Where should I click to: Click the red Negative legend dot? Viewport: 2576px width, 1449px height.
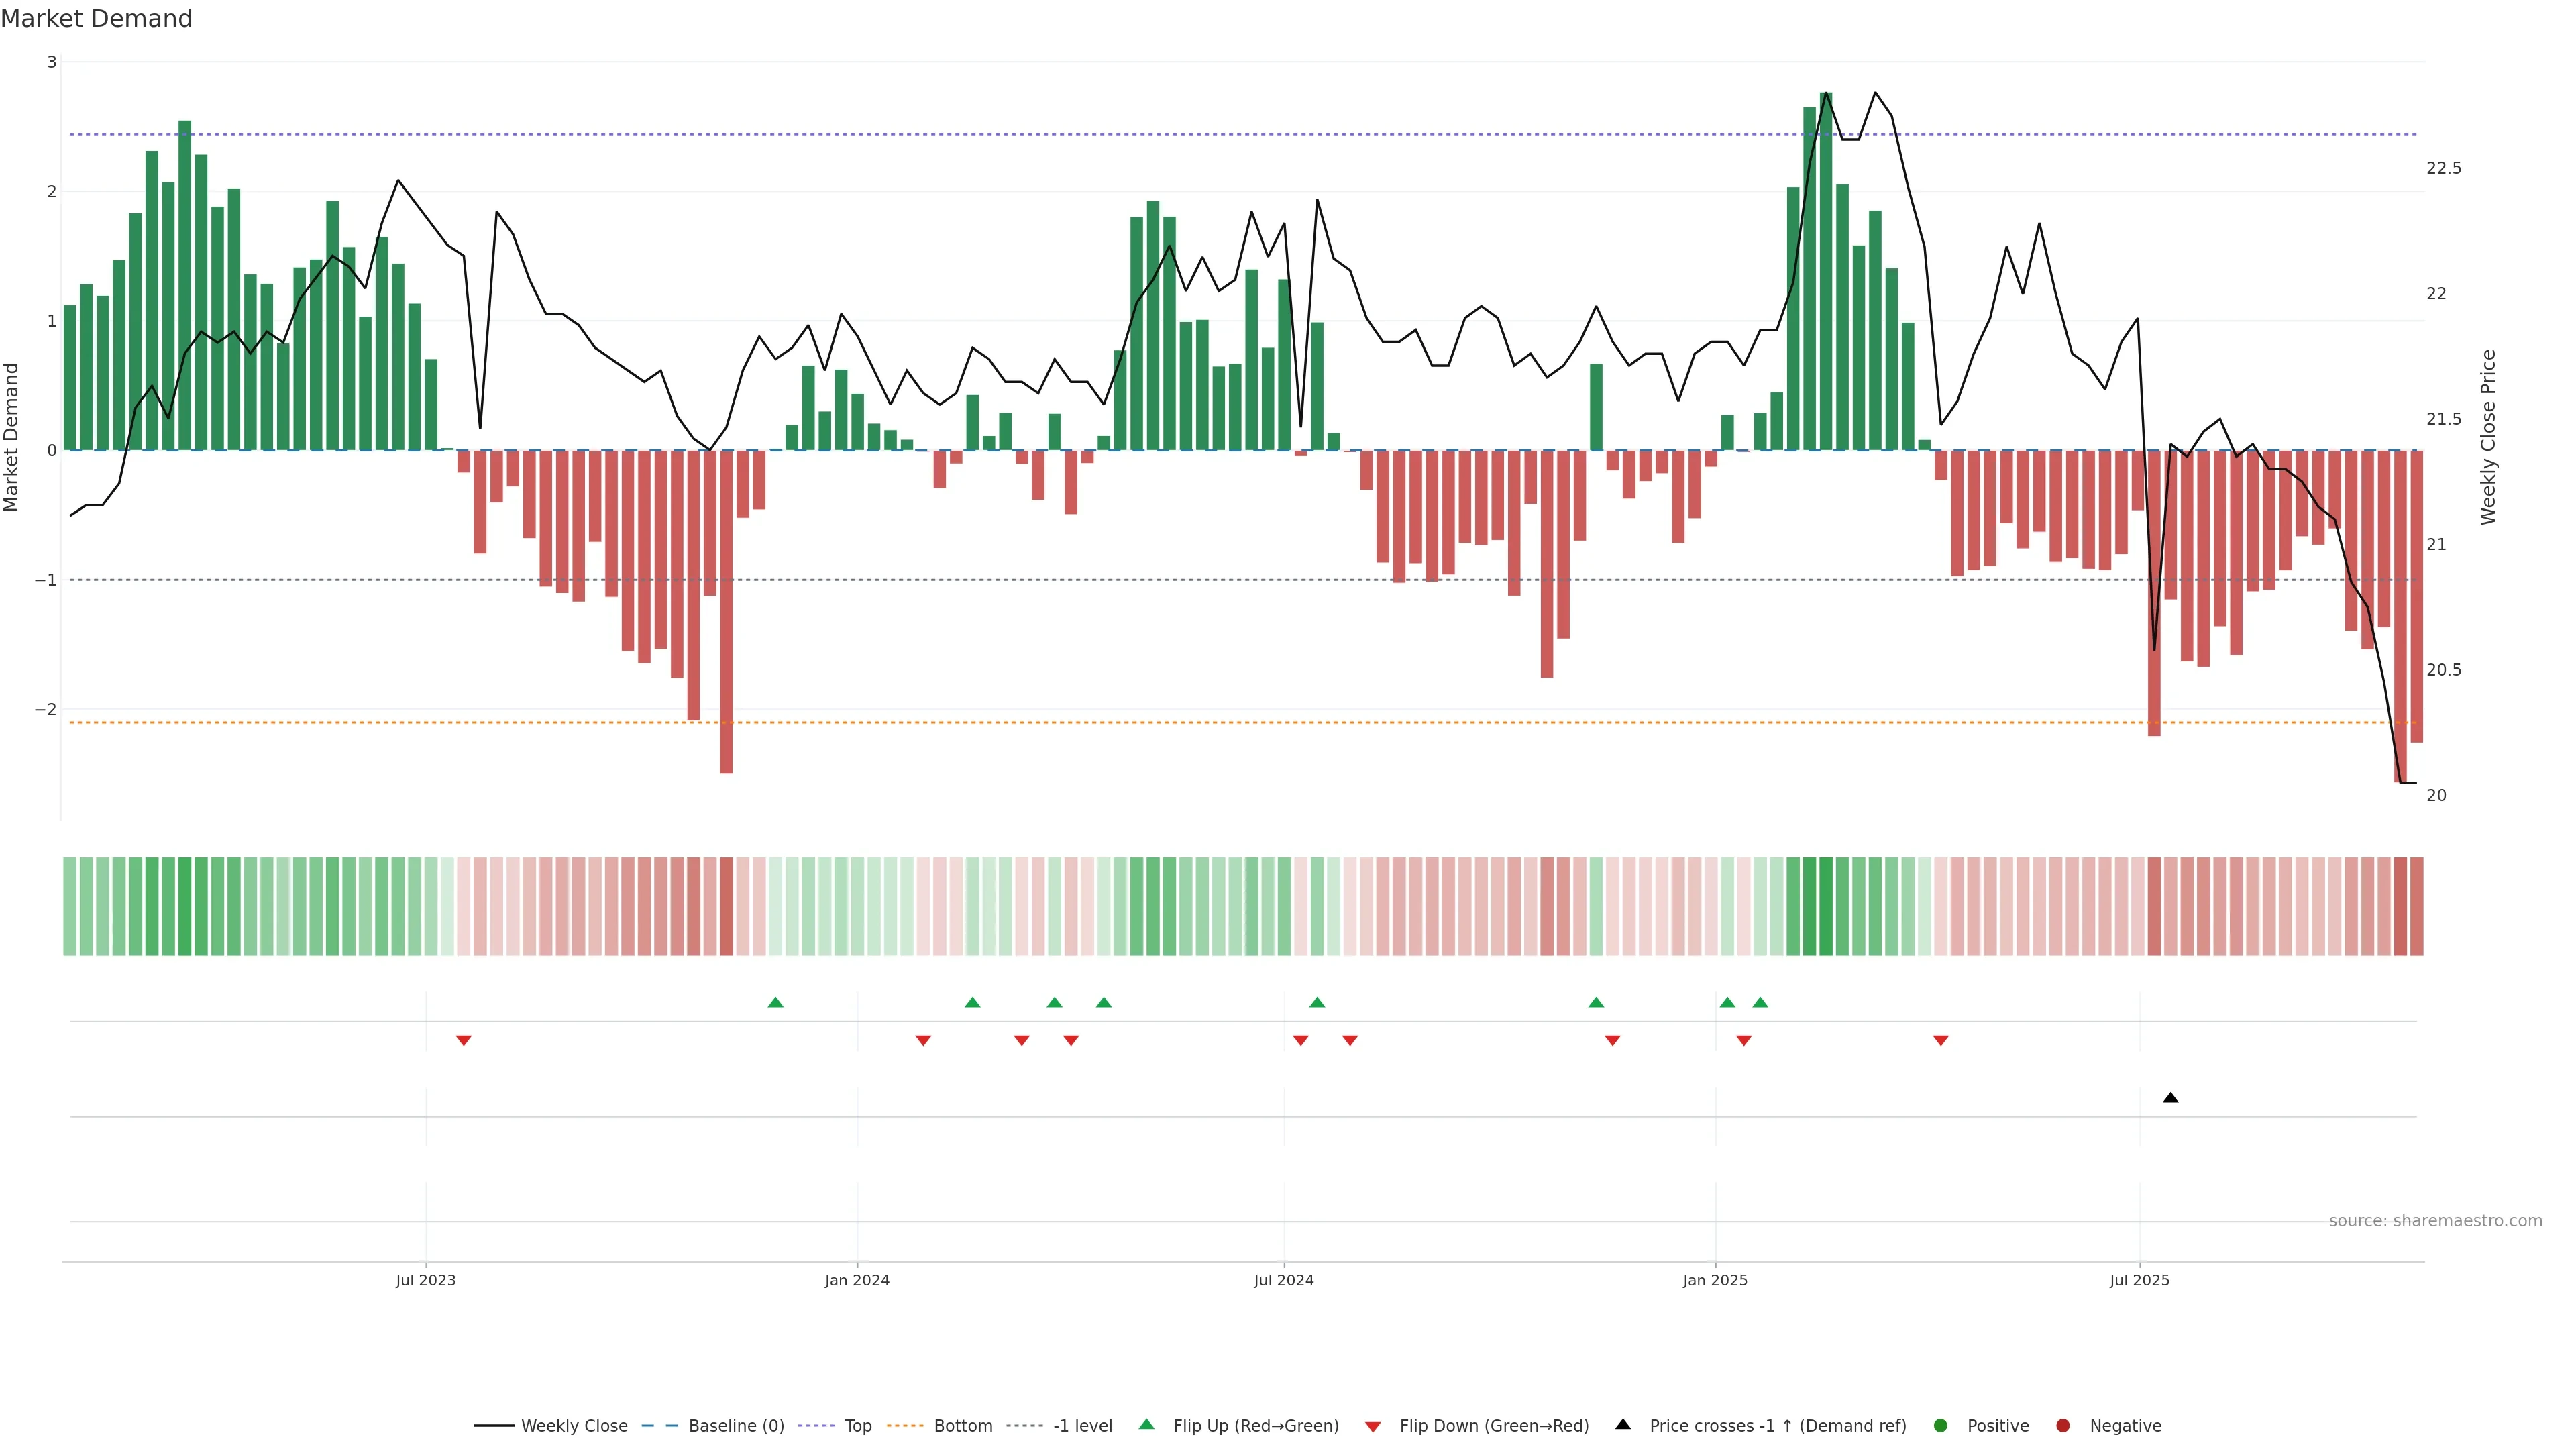pos(2063,1426)
